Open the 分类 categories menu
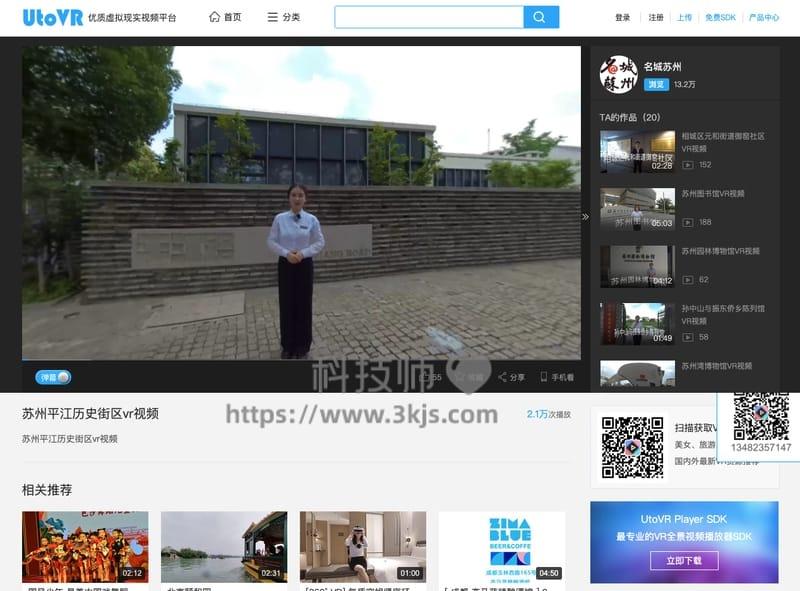The width and height of the screenshot is (800, 591). (x=284, y=17)
